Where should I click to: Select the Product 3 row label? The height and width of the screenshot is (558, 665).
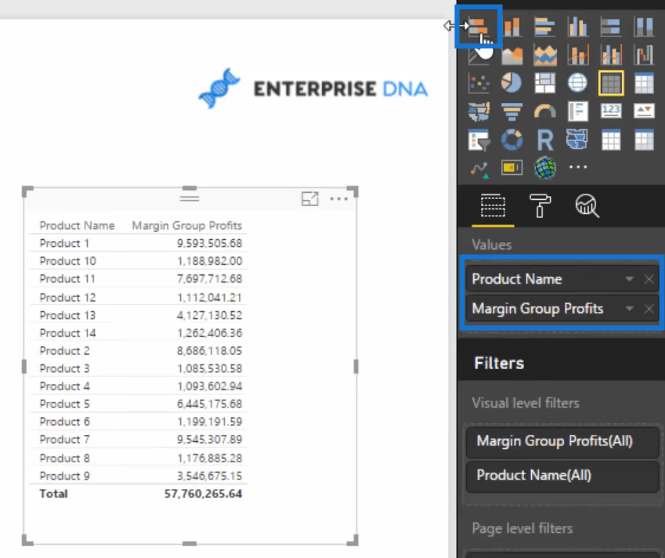(64, 369)
